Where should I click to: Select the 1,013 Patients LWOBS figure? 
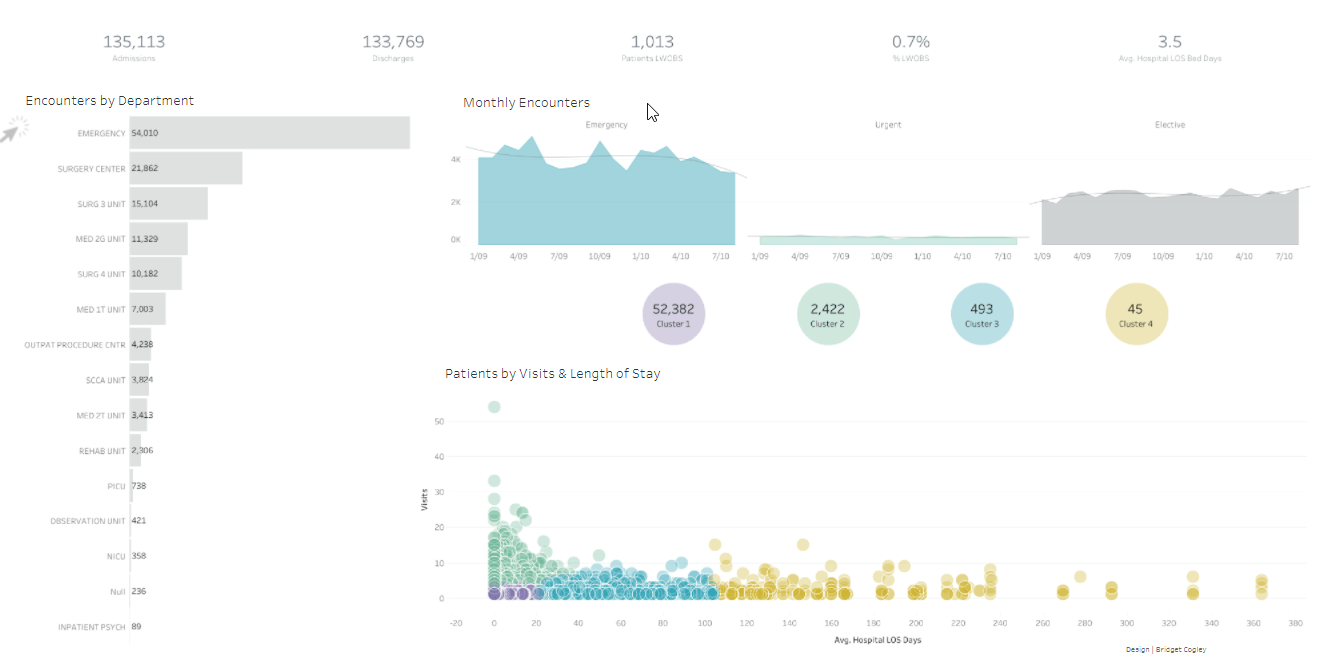pos(652,47)
